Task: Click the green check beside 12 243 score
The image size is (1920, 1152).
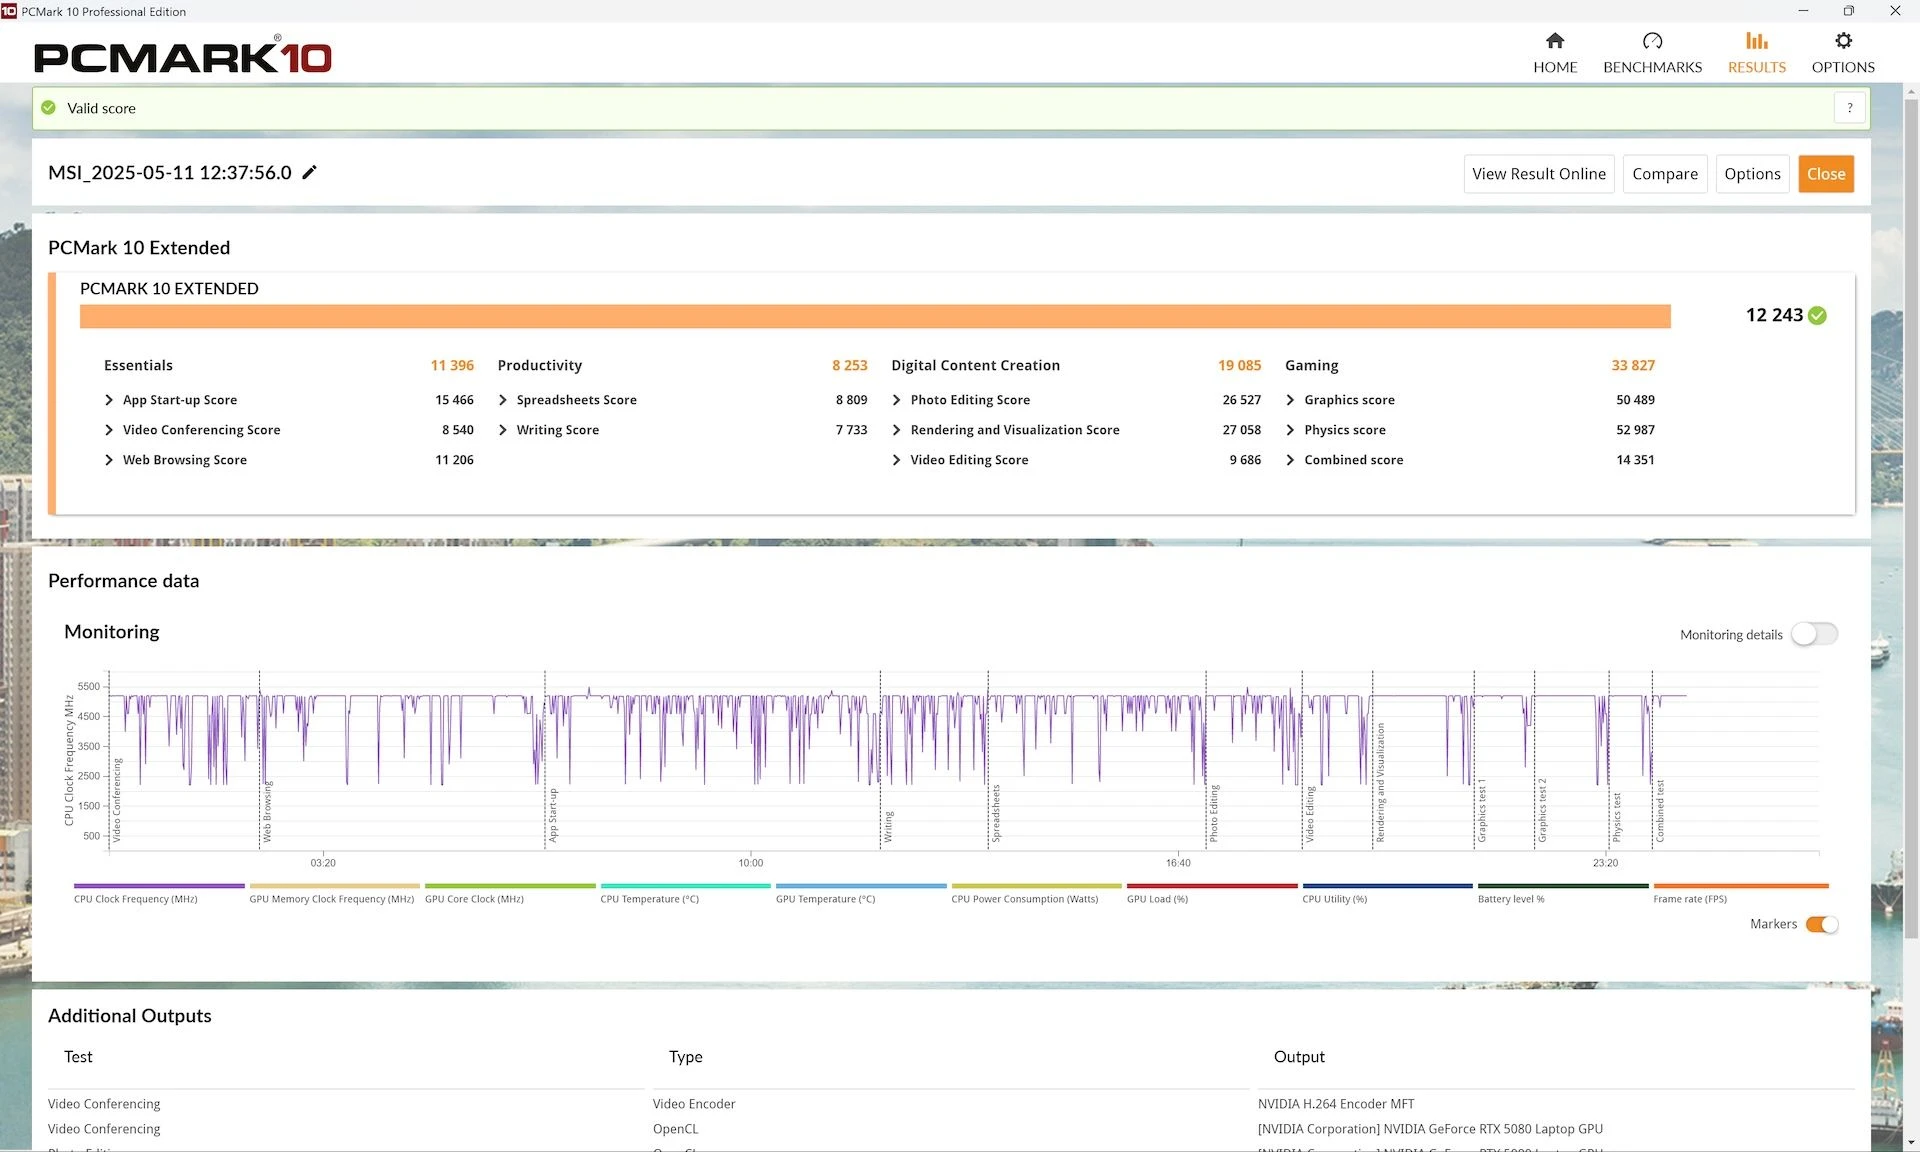Action: (x=1818, y=316)
